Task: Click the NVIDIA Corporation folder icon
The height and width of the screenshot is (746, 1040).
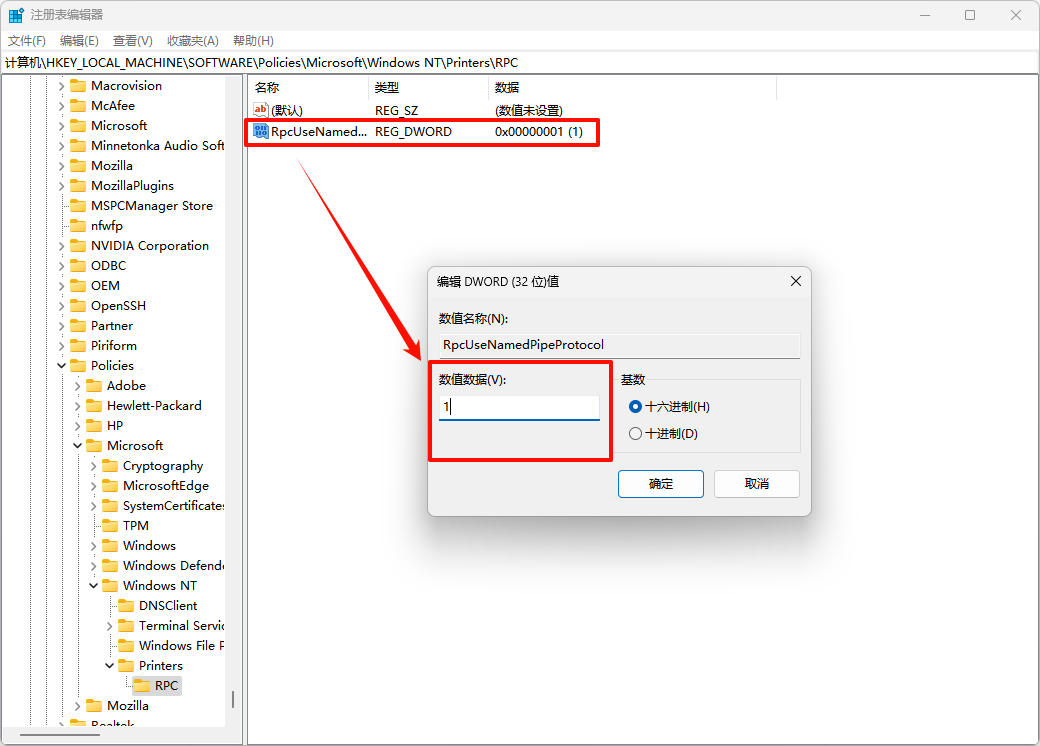Action: (78, 246)
